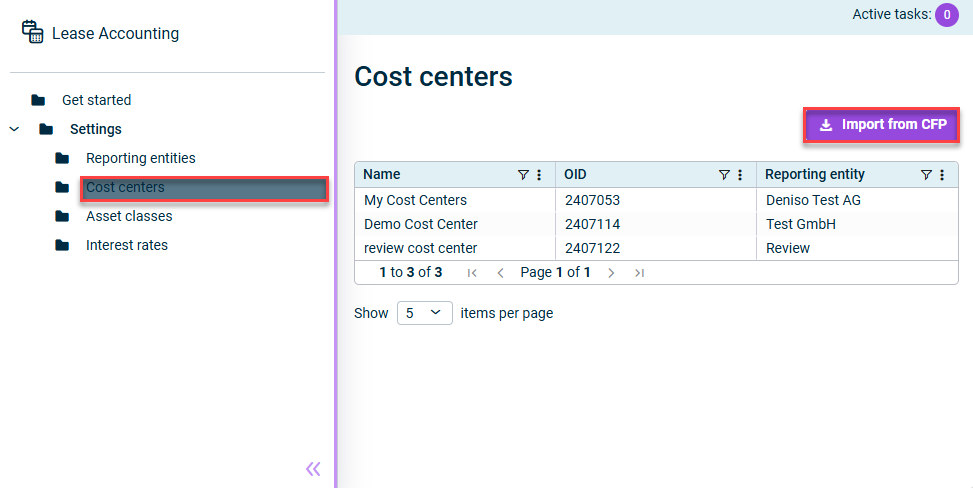Click the Import from CFP button
Screen dimensions: 973x488
(x=882, y=125)
